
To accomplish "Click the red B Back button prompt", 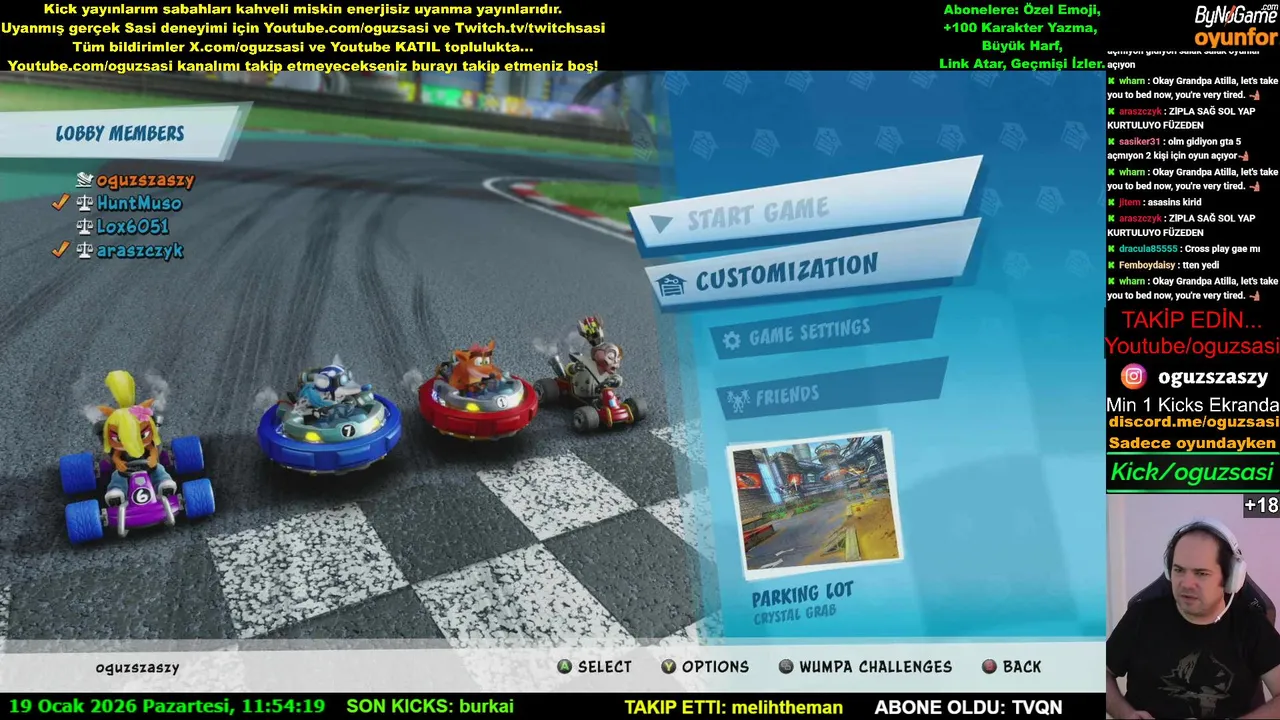I will [989, 666].
